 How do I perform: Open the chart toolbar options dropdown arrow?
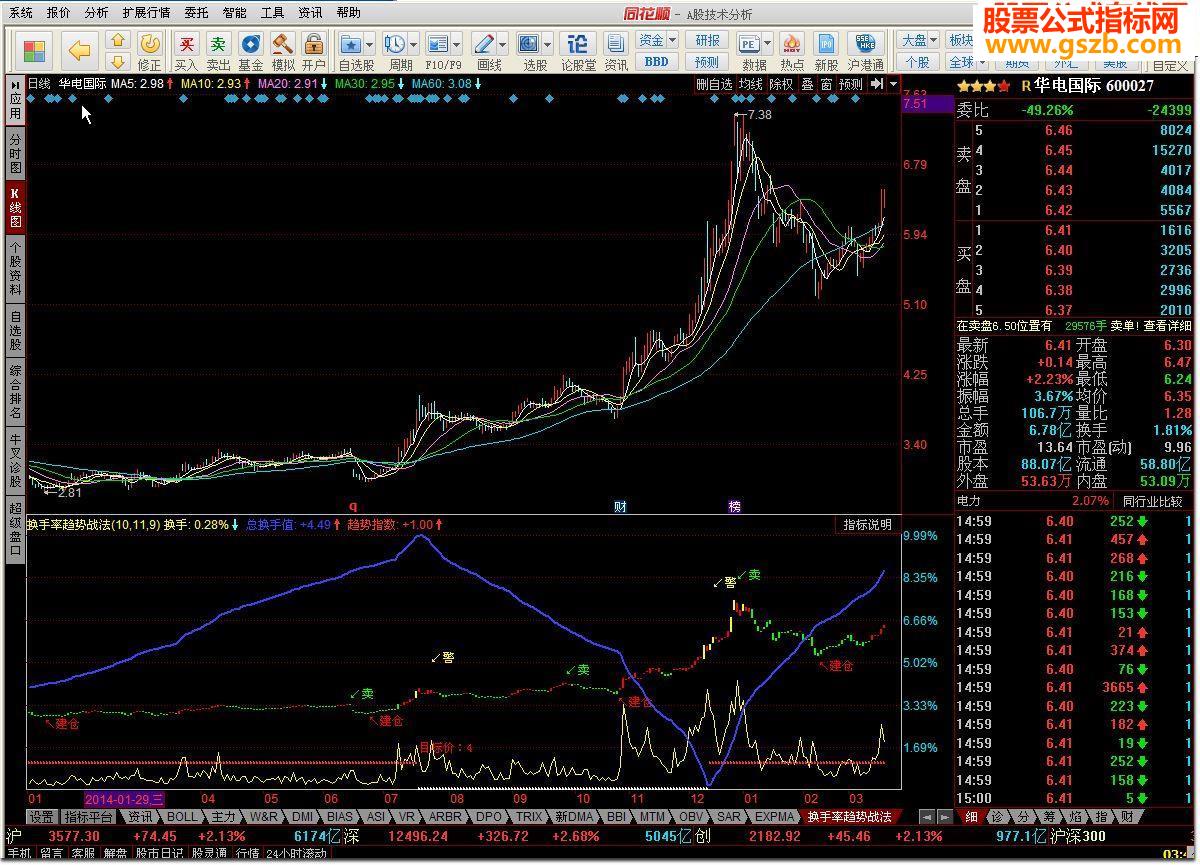(894, 84)
